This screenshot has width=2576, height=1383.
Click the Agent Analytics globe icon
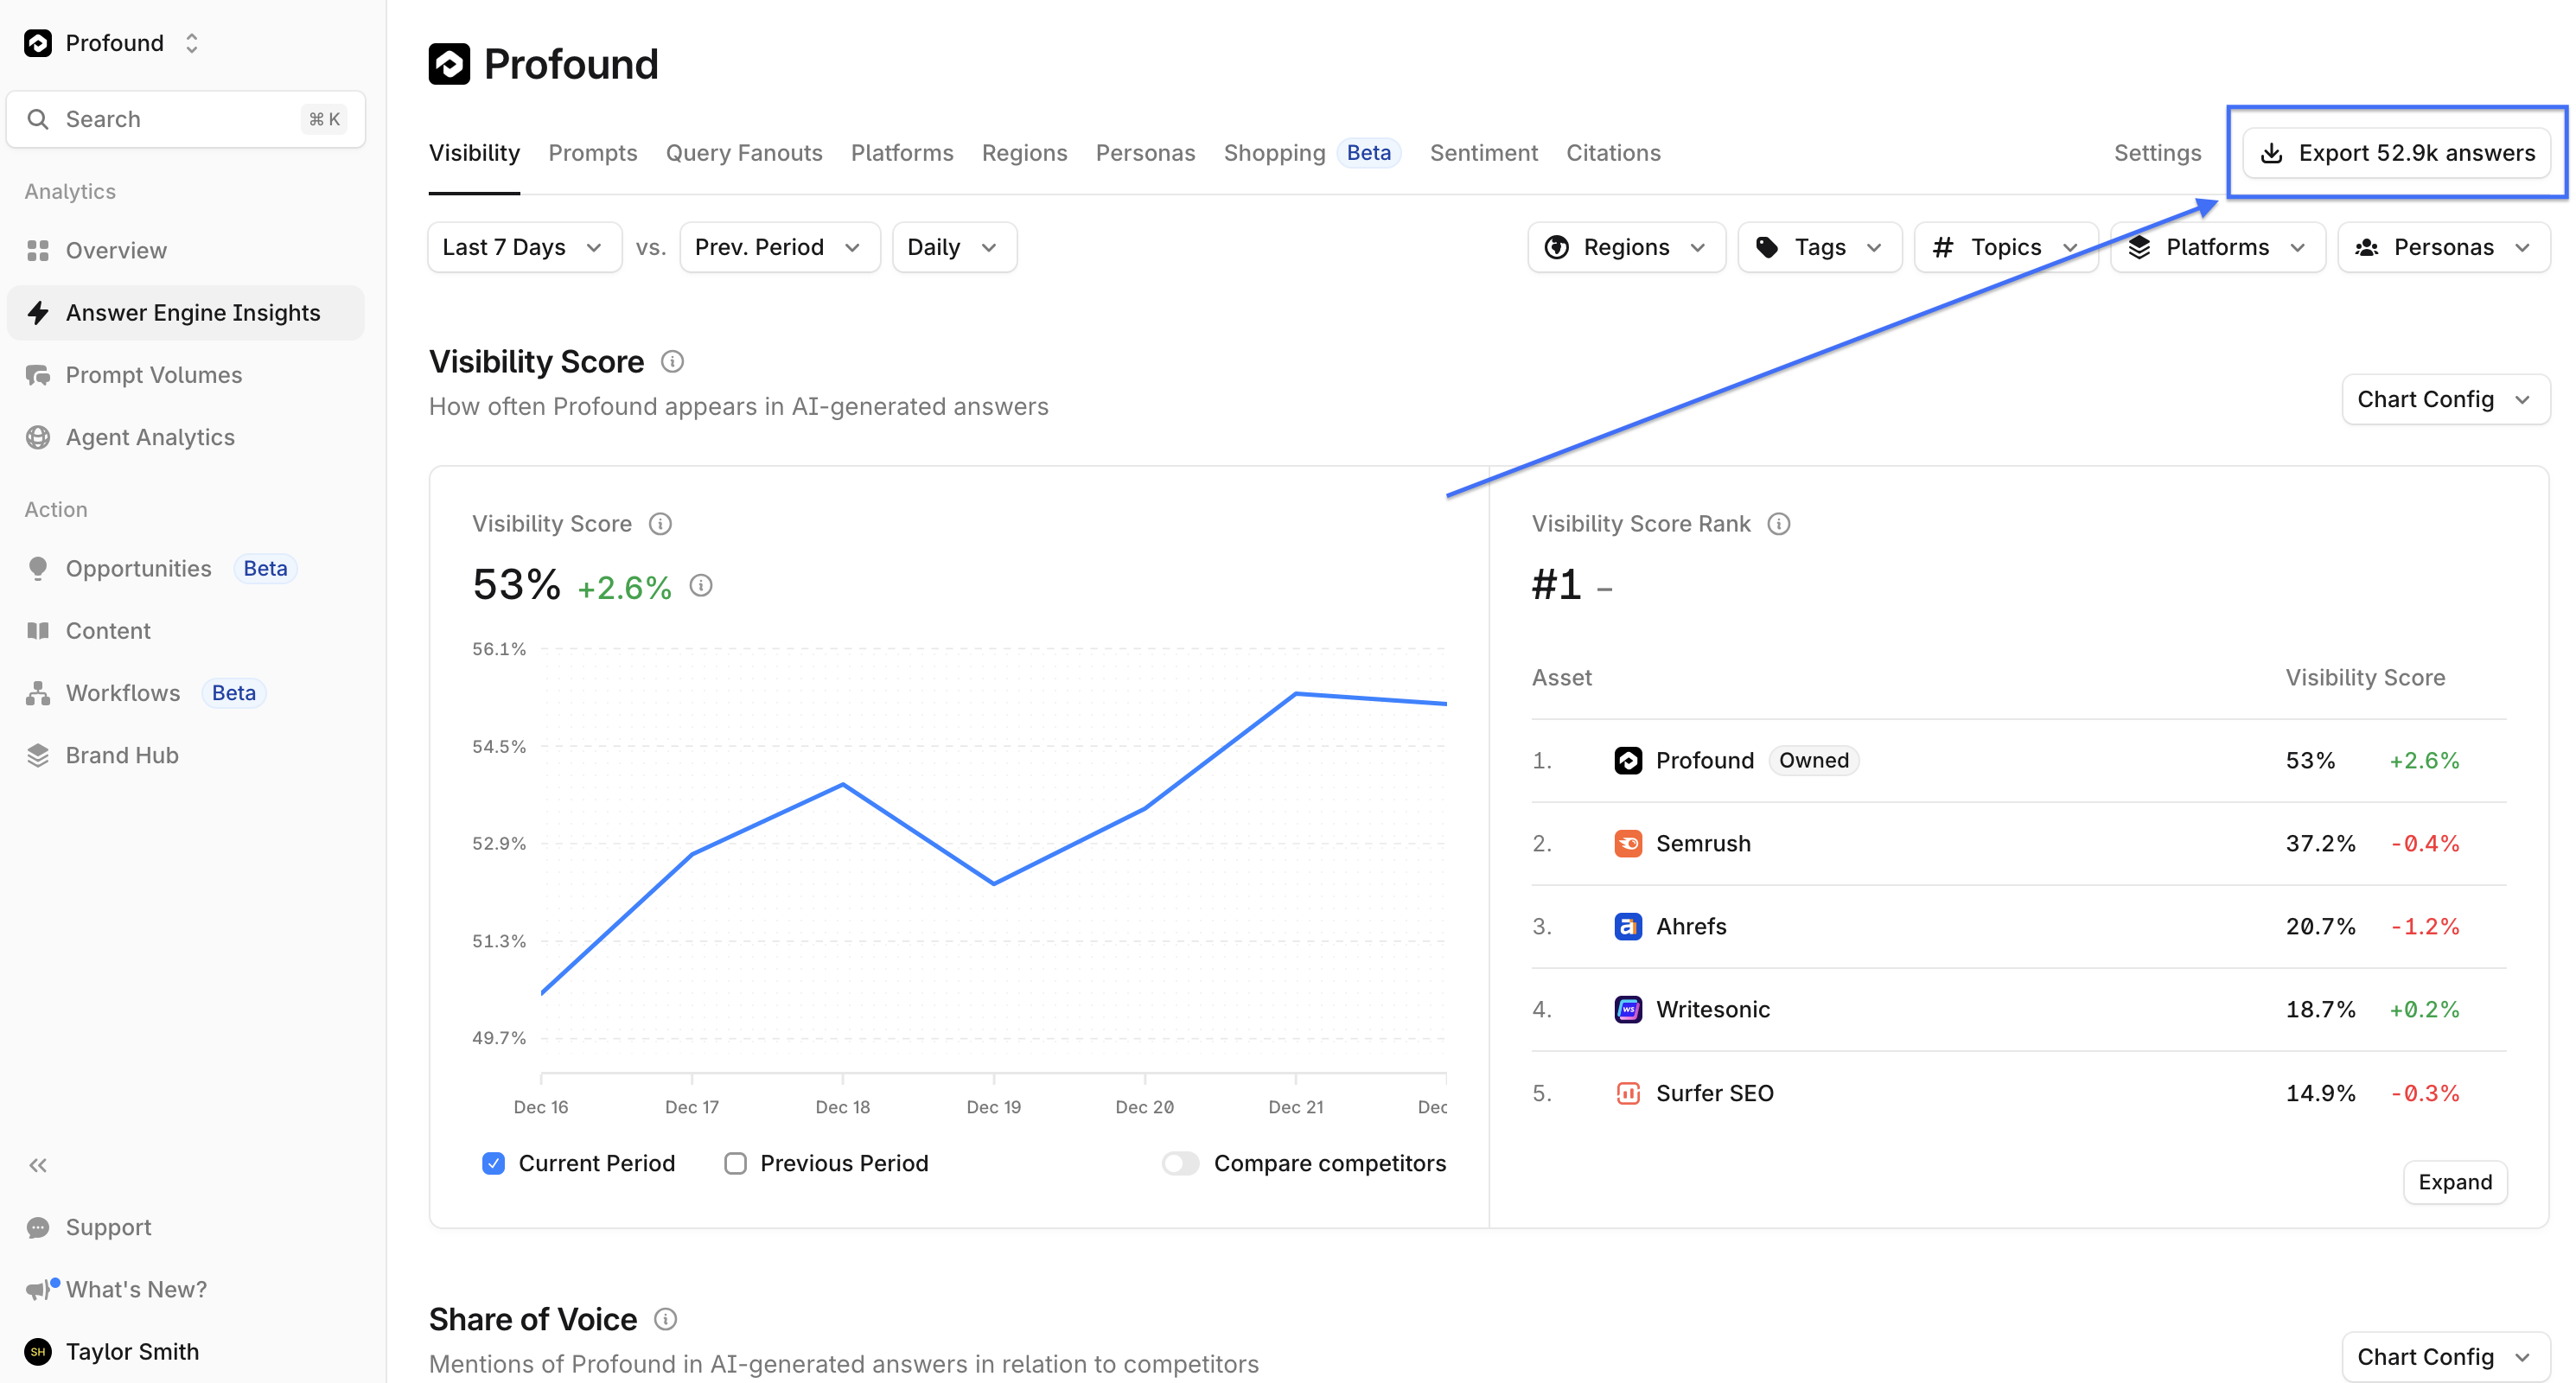(x=38, y=437)
